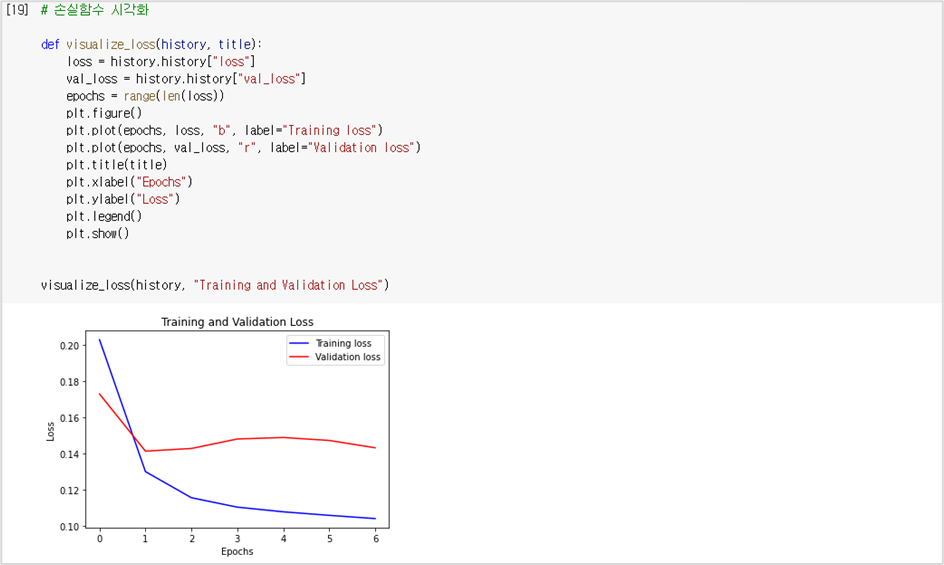Image resolution: width=944 pixels, height=565 pixels.
Task: Click the val_loss assignment line
Action: point(186,79)
